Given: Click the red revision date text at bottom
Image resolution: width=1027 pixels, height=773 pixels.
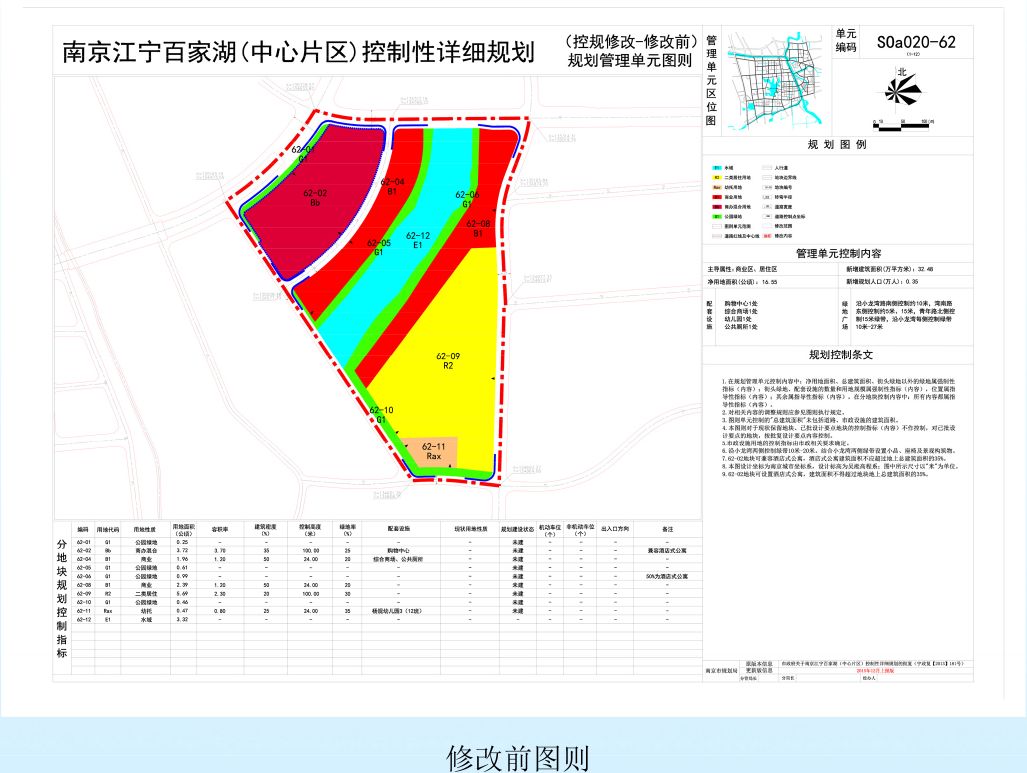Looking at the screenshot, I should [x=875, y=671].
